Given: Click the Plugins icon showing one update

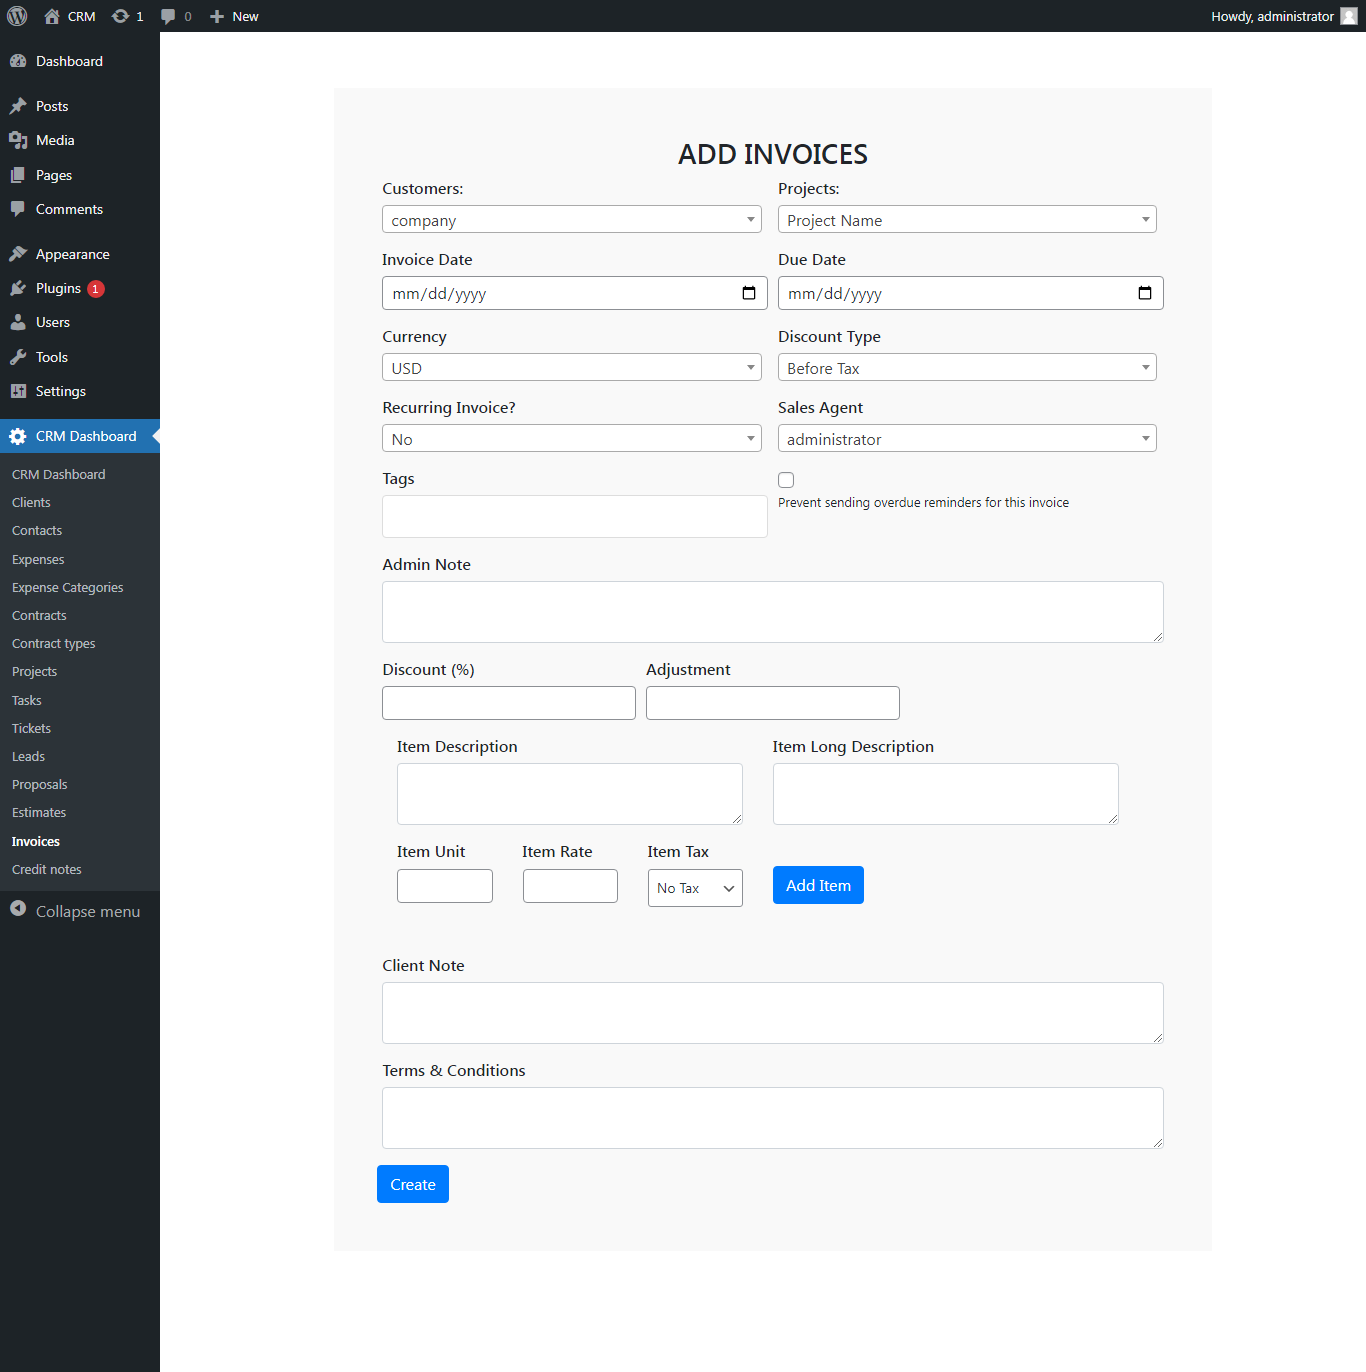Looking at the screenshot, I should 20,288.
